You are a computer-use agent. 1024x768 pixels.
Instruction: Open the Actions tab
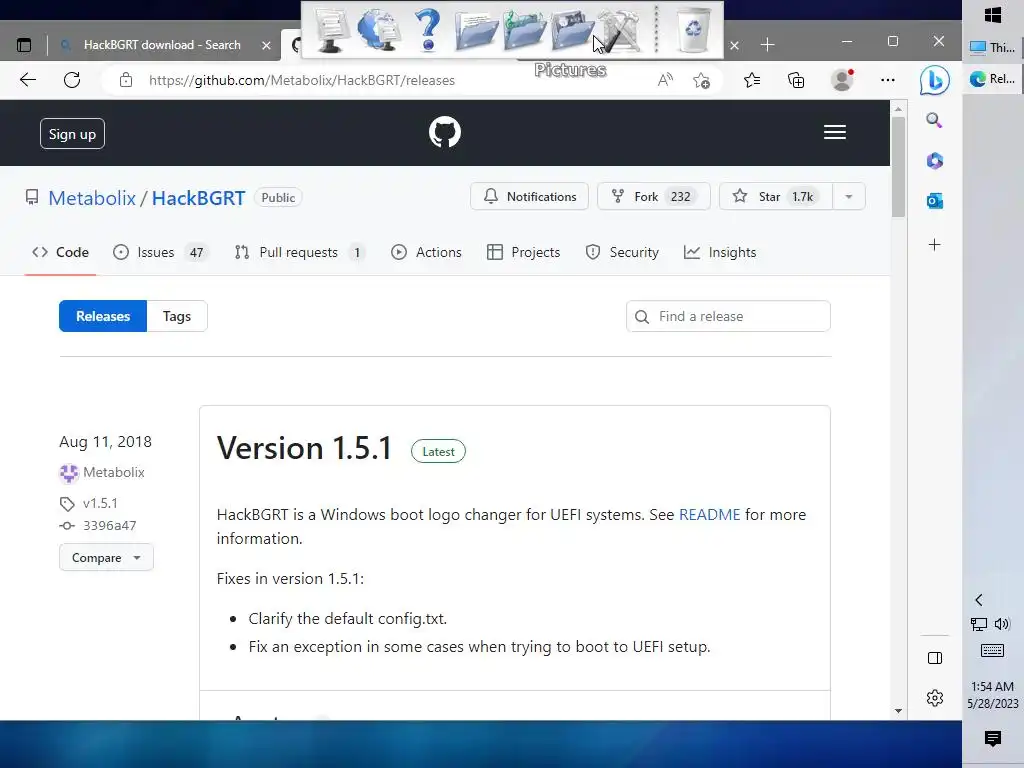[x=426, y=253]
